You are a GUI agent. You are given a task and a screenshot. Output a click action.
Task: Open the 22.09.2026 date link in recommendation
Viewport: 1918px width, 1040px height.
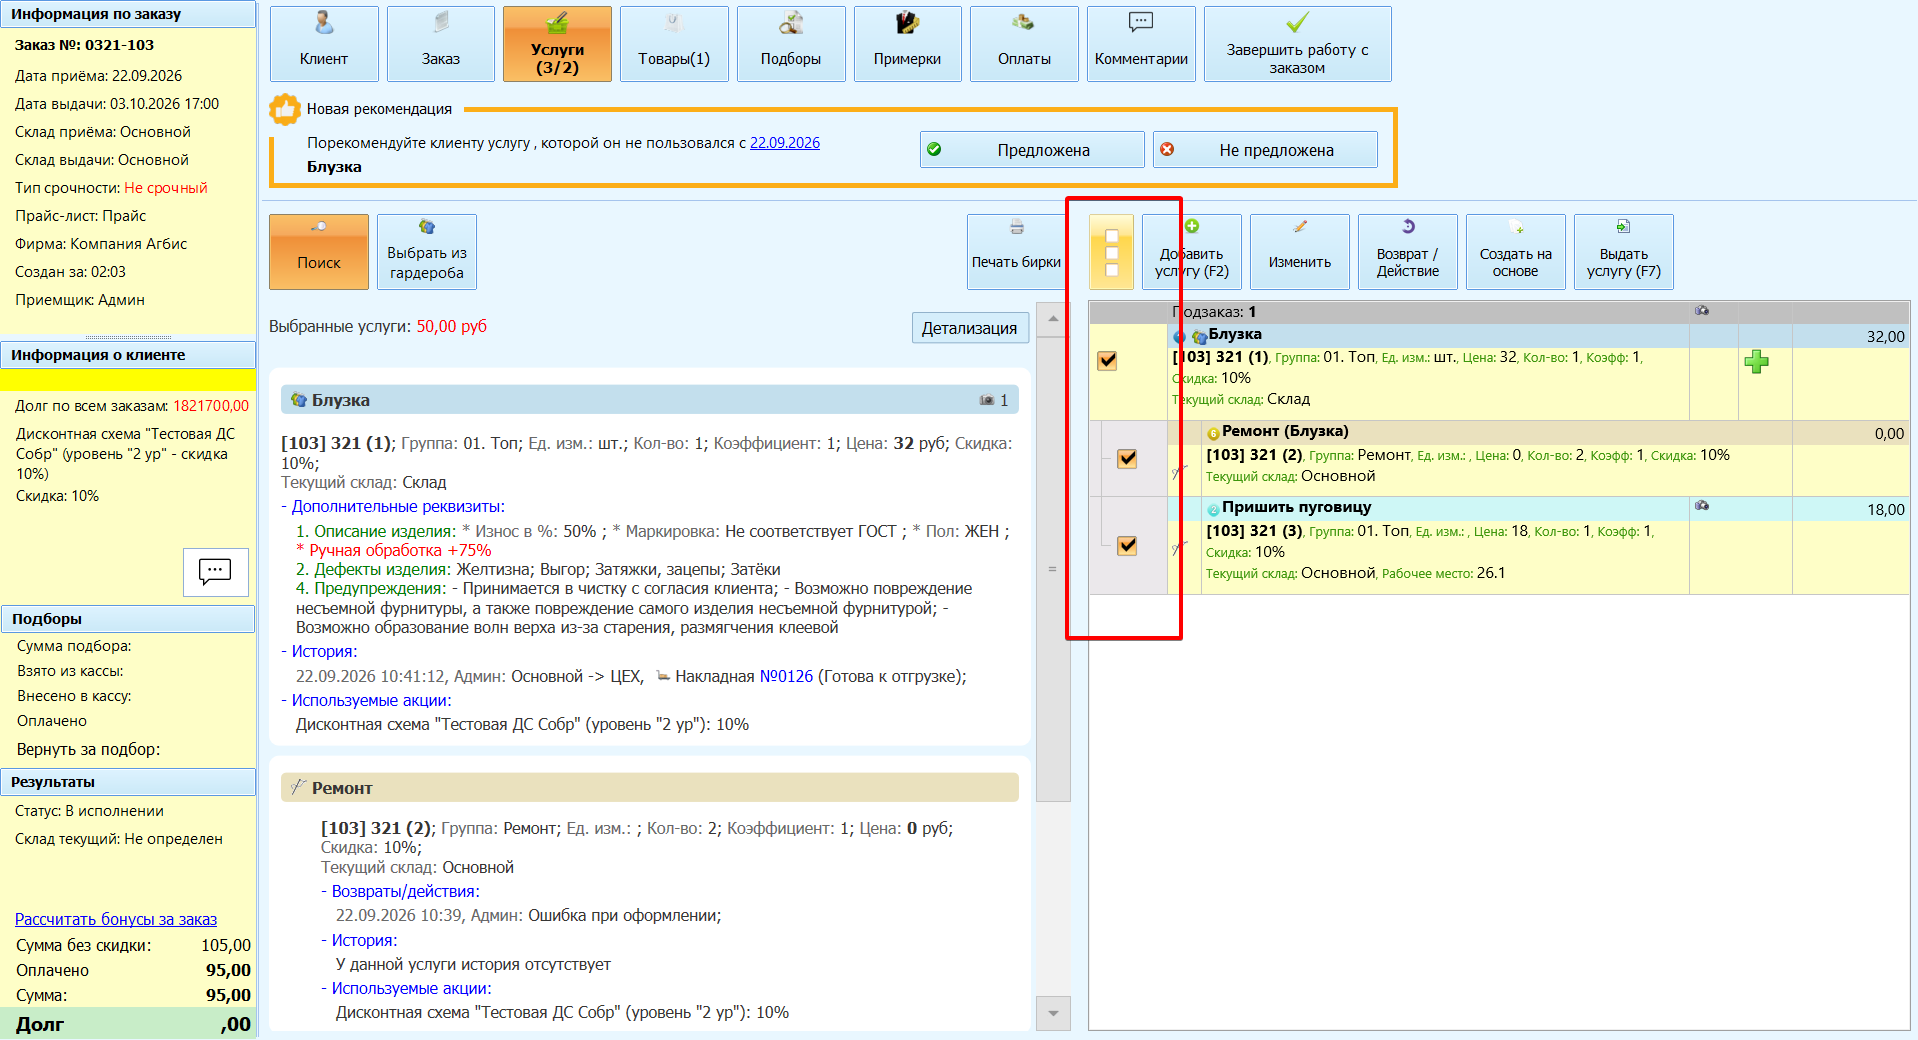click(x=785, y=143)
